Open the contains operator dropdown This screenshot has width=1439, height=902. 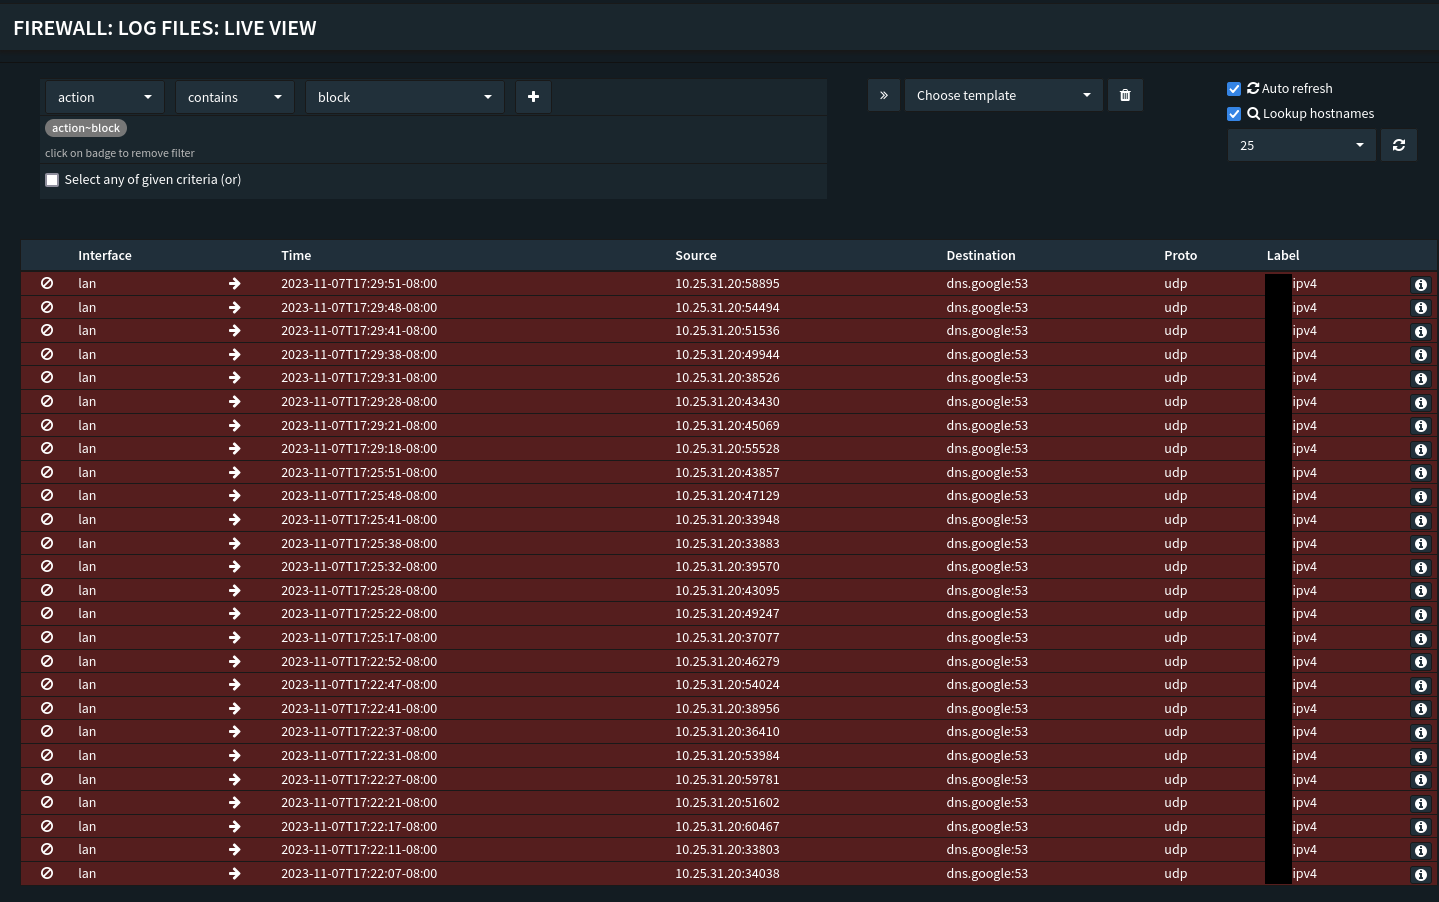[x=235, y=97]
